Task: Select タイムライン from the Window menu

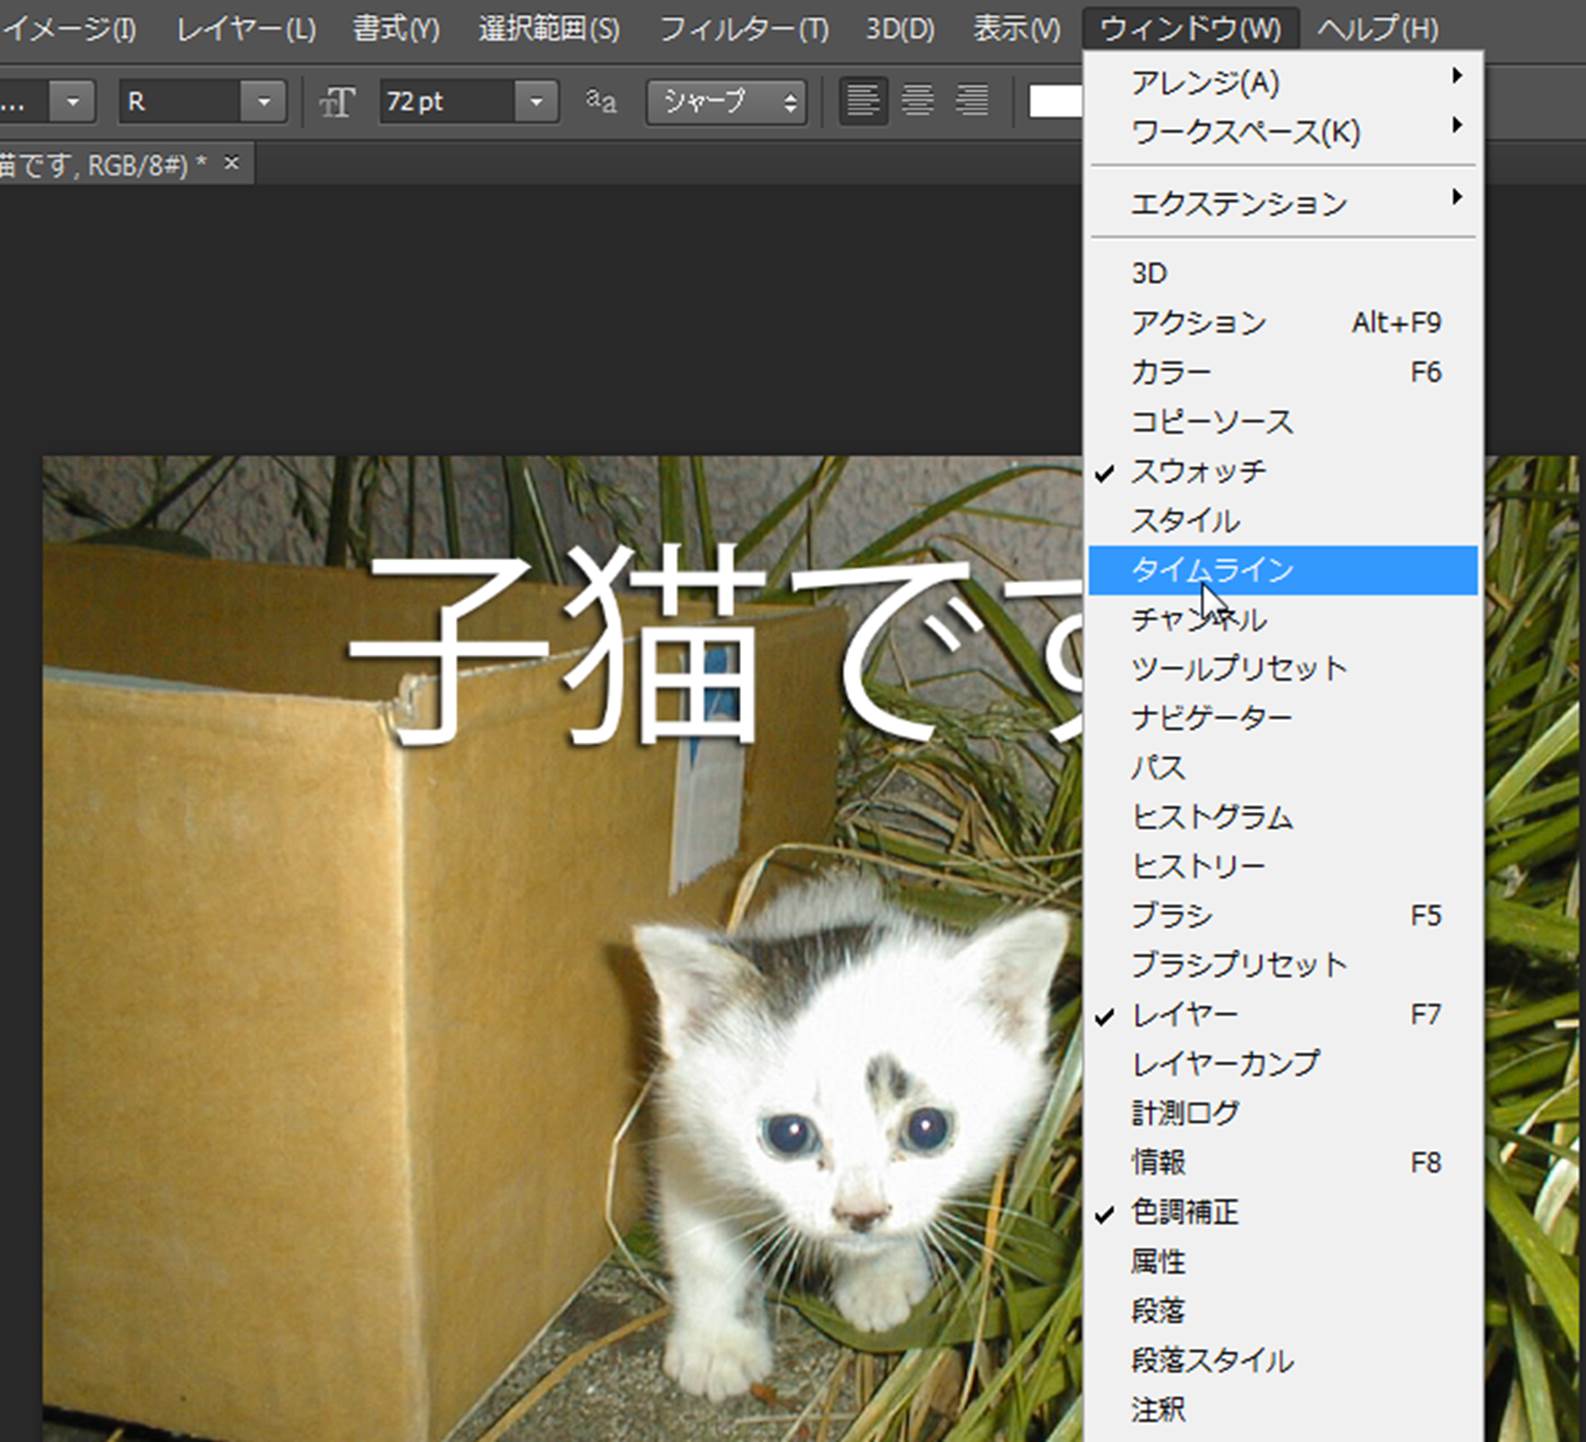Action: pyautogui.click(x=1212, y=570)
